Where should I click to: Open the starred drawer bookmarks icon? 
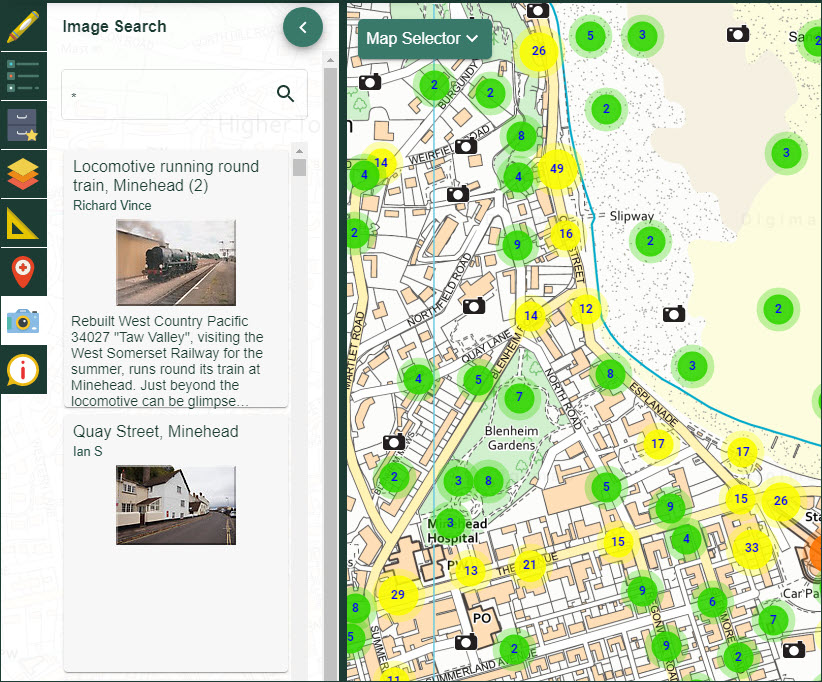(23, 125)
